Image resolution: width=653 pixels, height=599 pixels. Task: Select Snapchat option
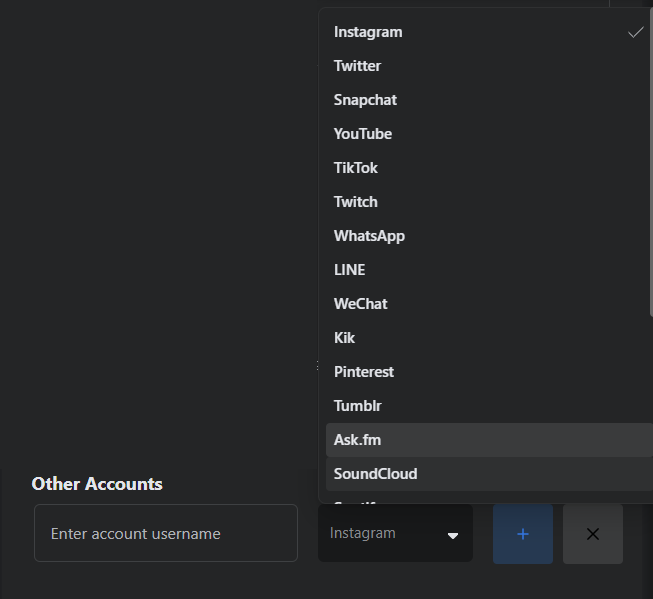pyautogui.click(x=489, y=100)
